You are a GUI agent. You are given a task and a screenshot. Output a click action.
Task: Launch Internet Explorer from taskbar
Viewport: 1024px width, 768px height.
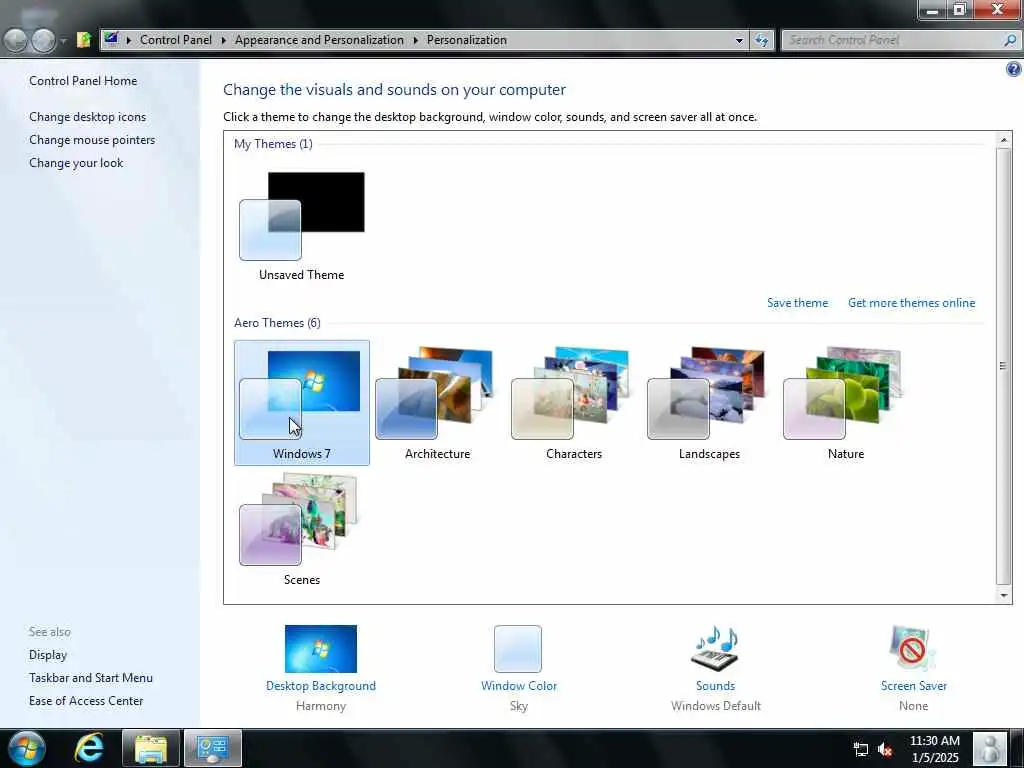point(88,748)
